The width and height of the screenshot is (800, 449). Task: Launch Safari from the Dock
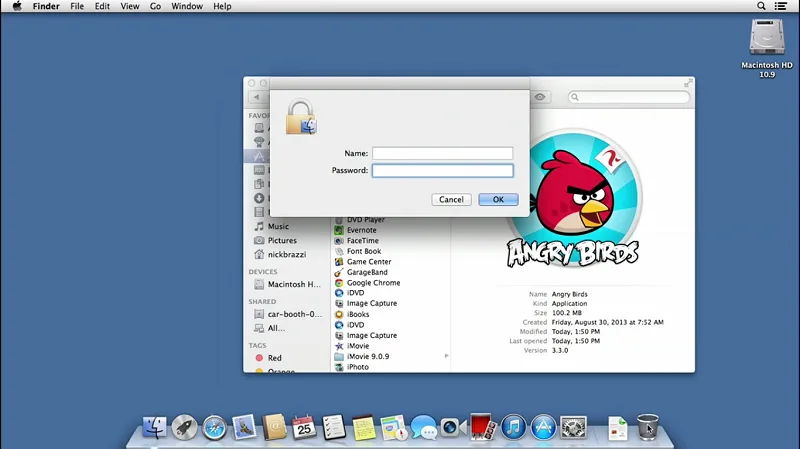point(214,428)
